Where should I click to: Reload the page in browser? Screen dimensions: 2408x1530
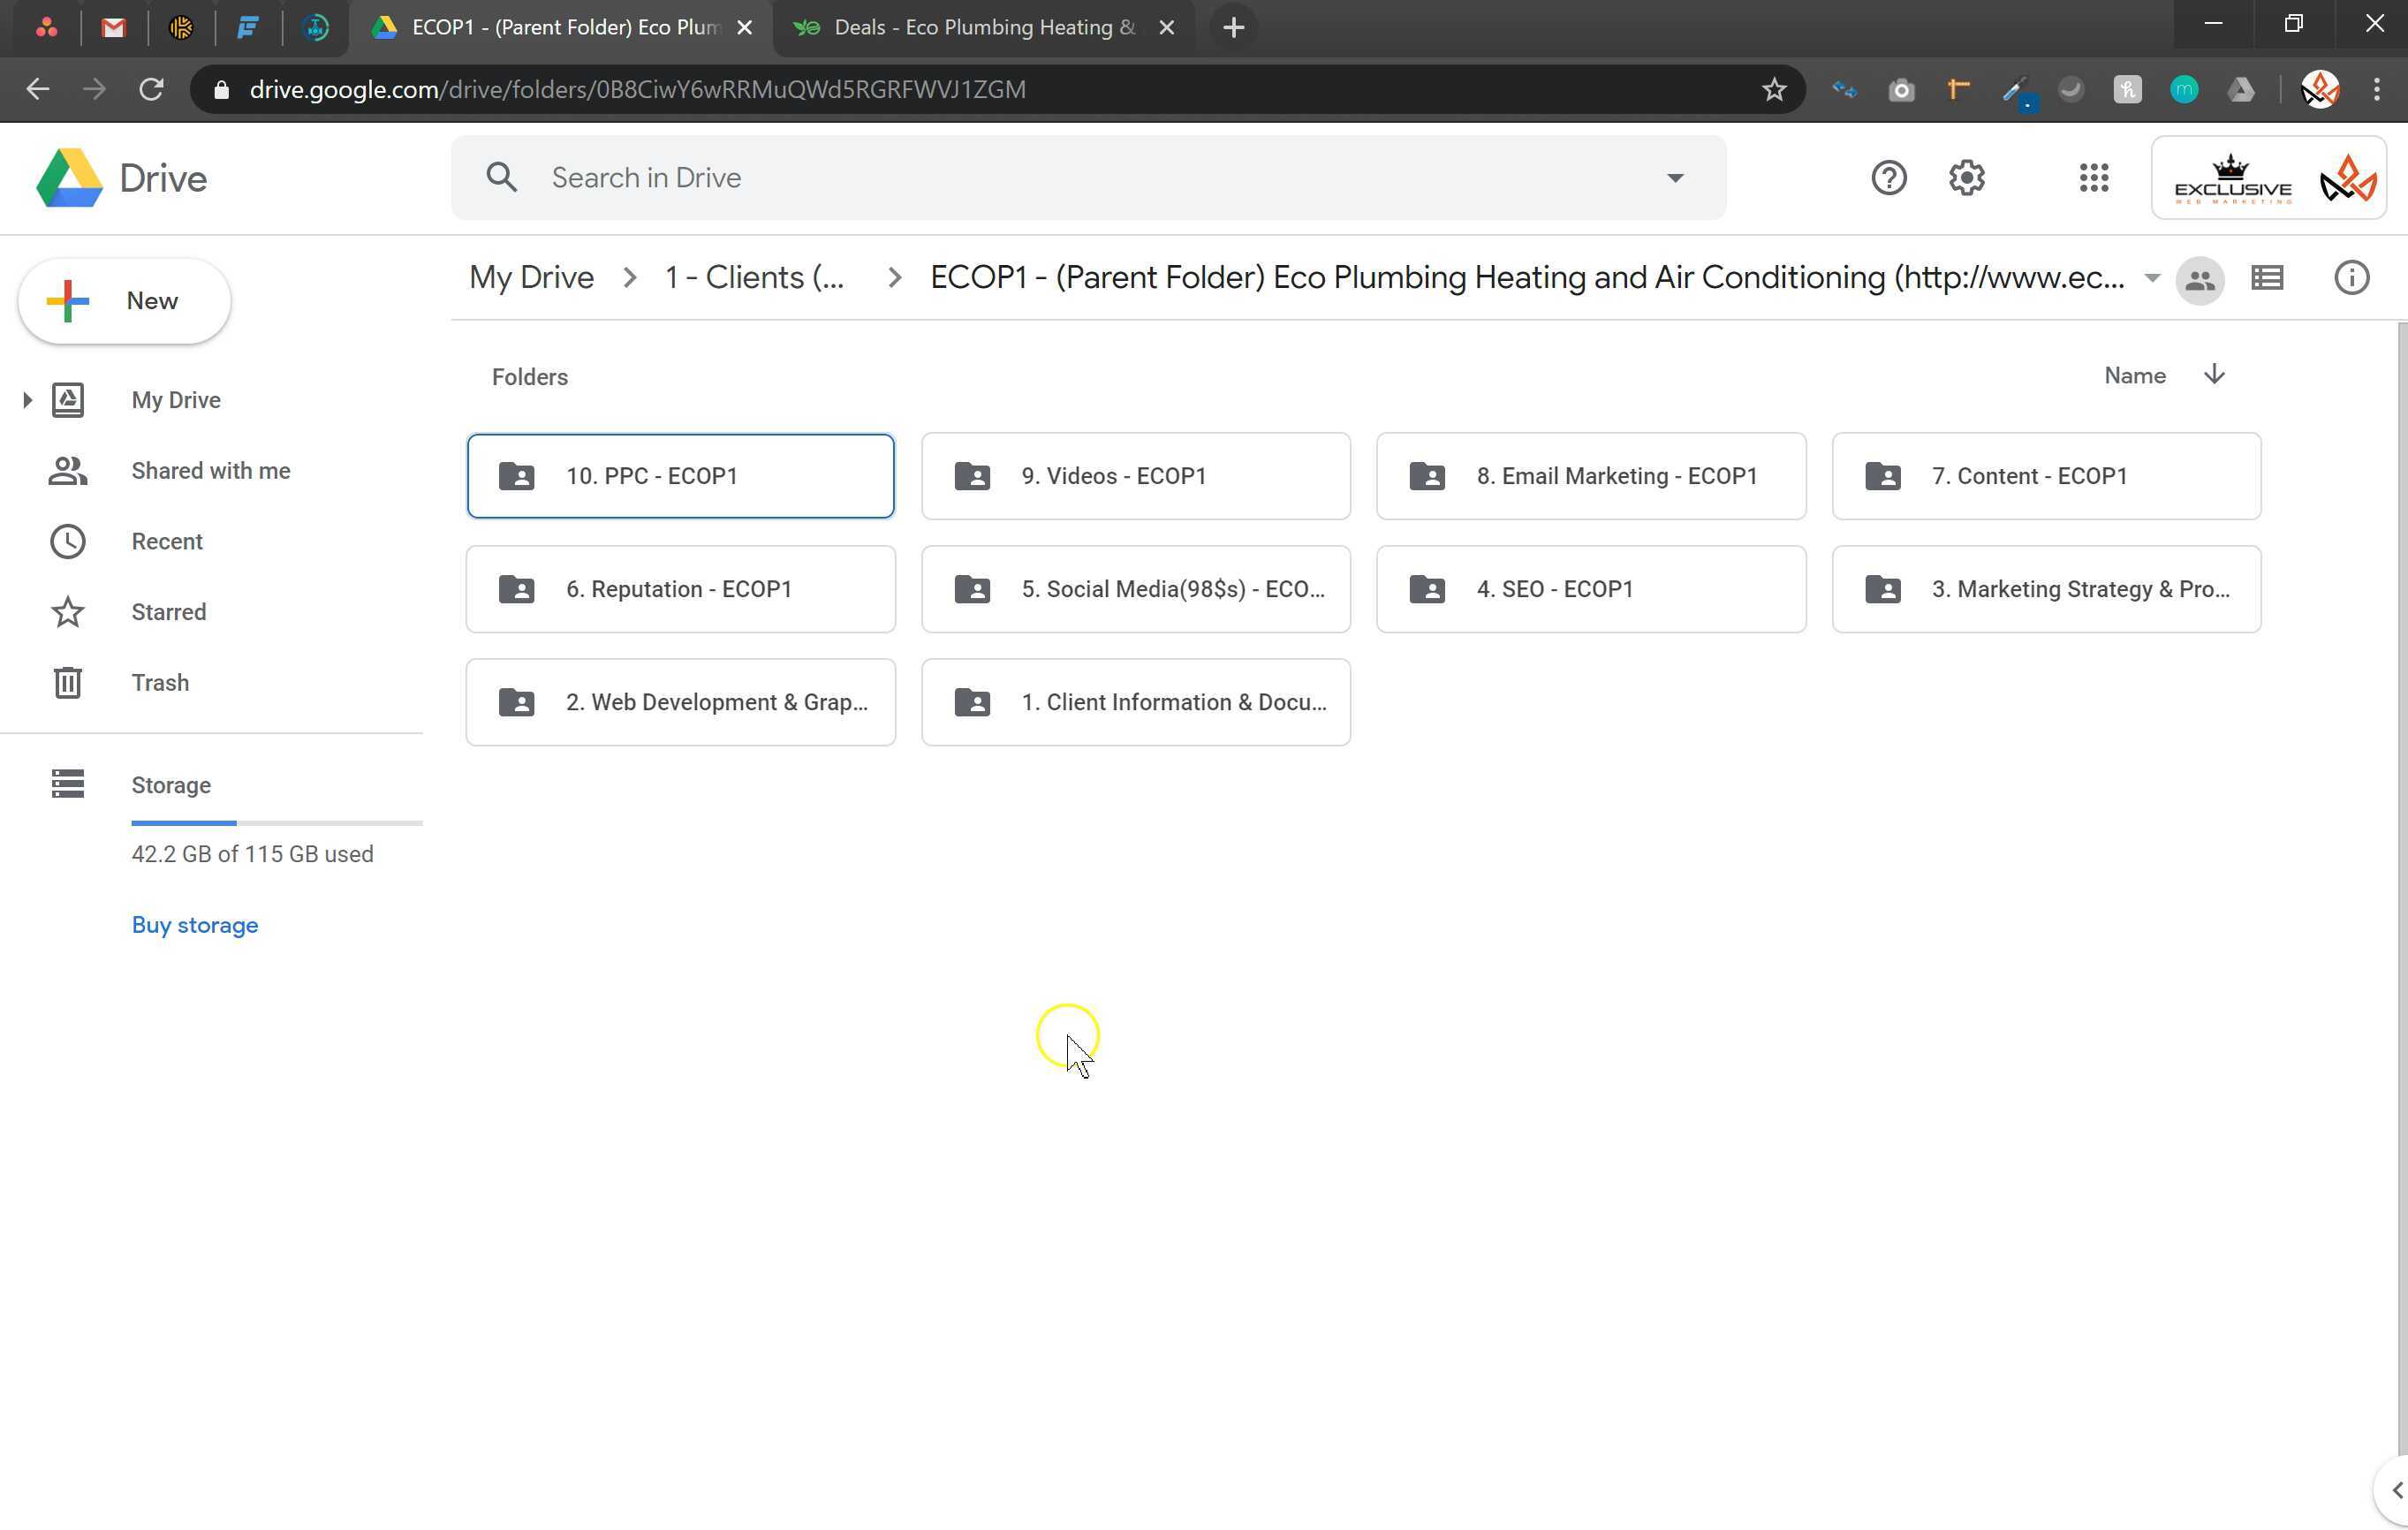click(151, 90)
